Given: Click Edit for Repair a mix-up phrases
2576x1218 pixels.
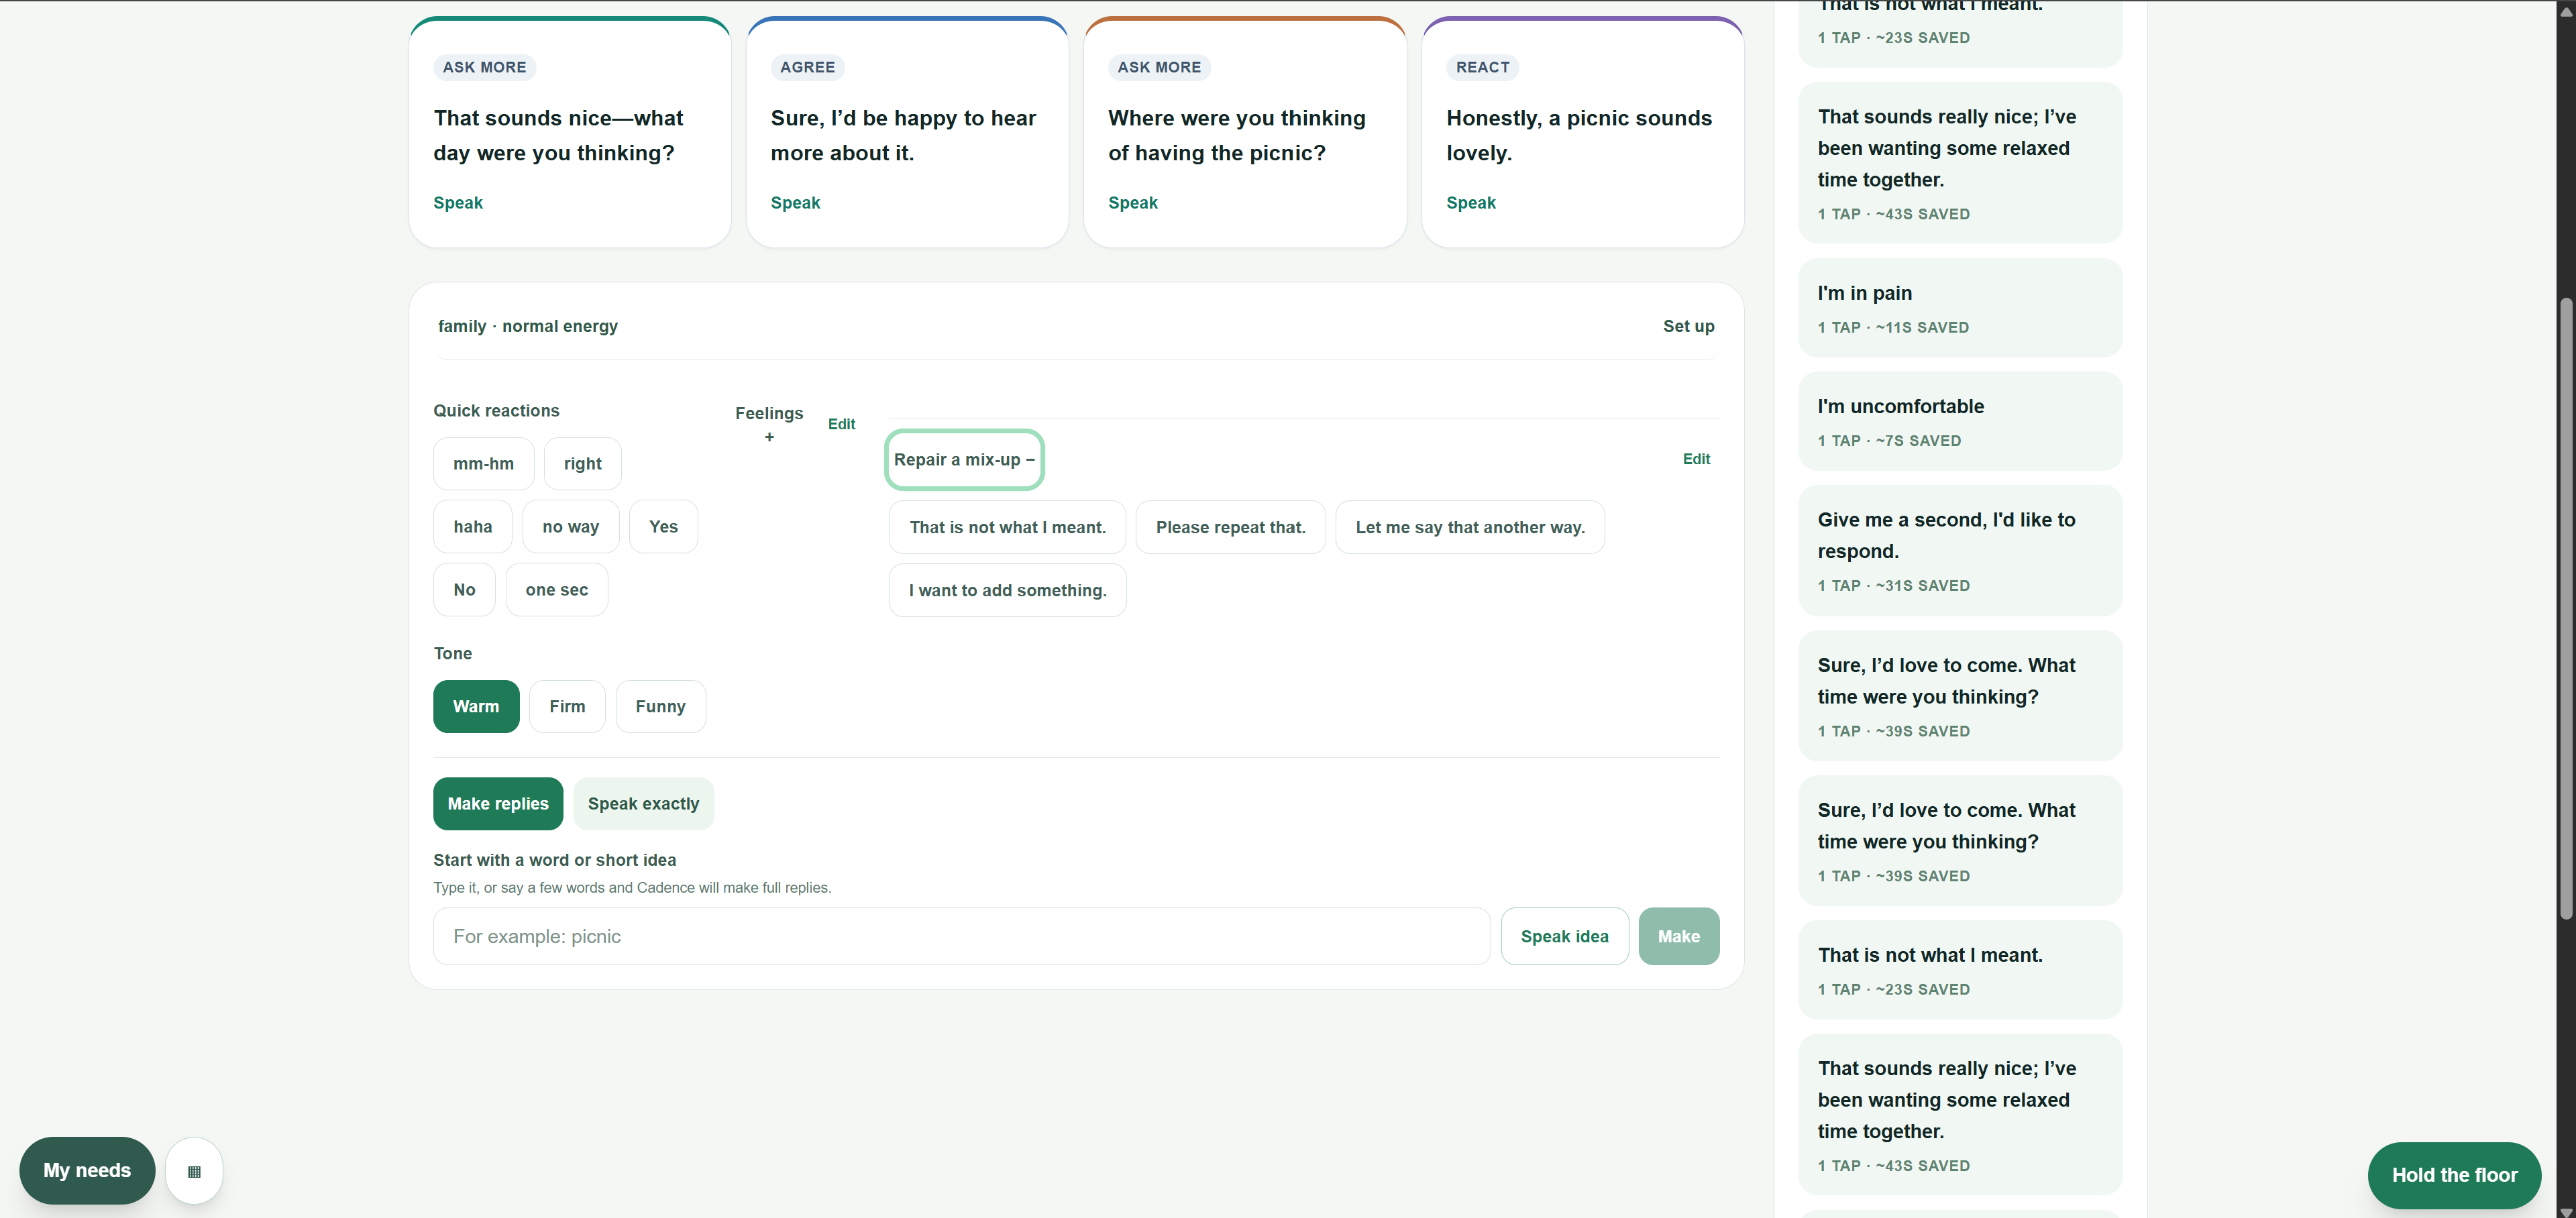Looking at the screenshot, I should [1696, 459].
